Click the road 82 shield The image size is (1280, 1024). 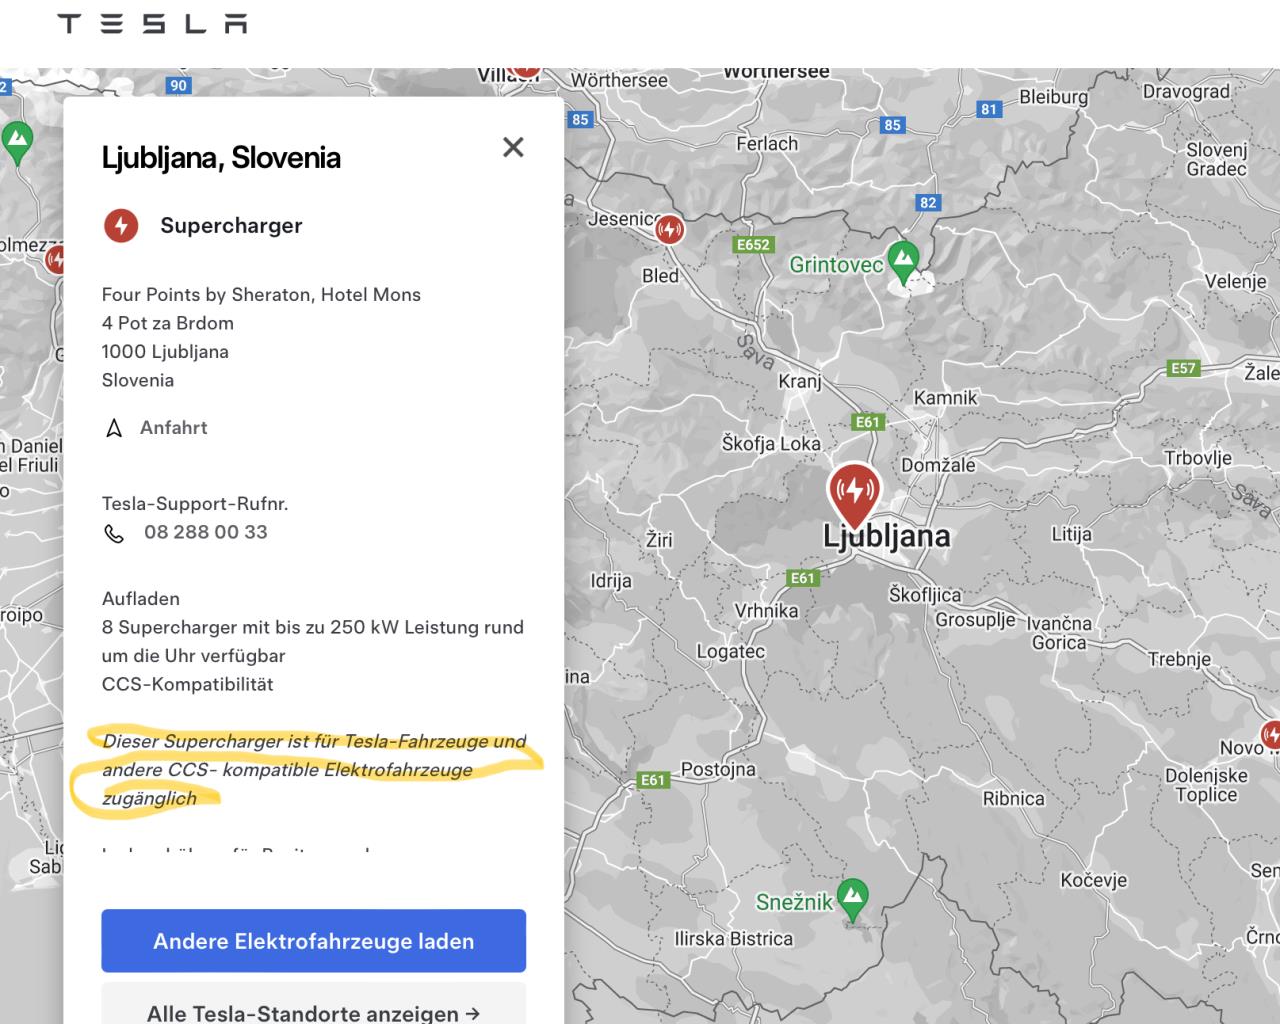tap(928, 202)
